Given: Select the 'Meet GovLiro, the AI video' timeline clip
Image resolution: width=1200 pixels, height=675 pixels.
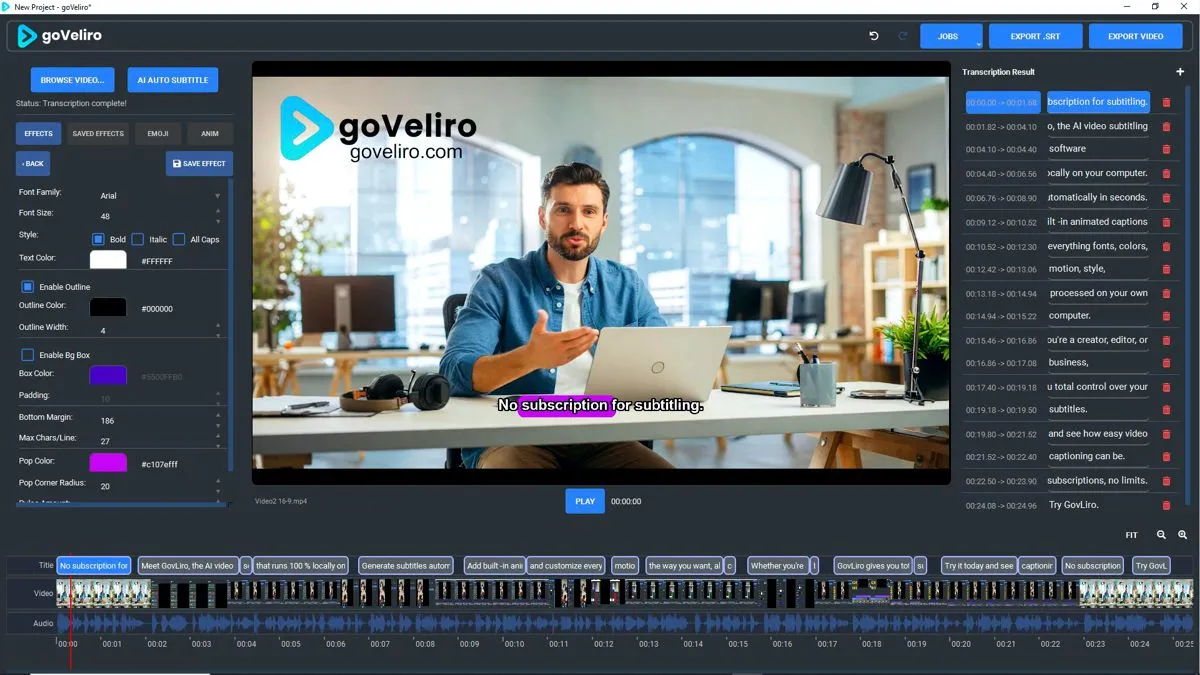Looking at the screenshot, I should (x=187, y=566).
